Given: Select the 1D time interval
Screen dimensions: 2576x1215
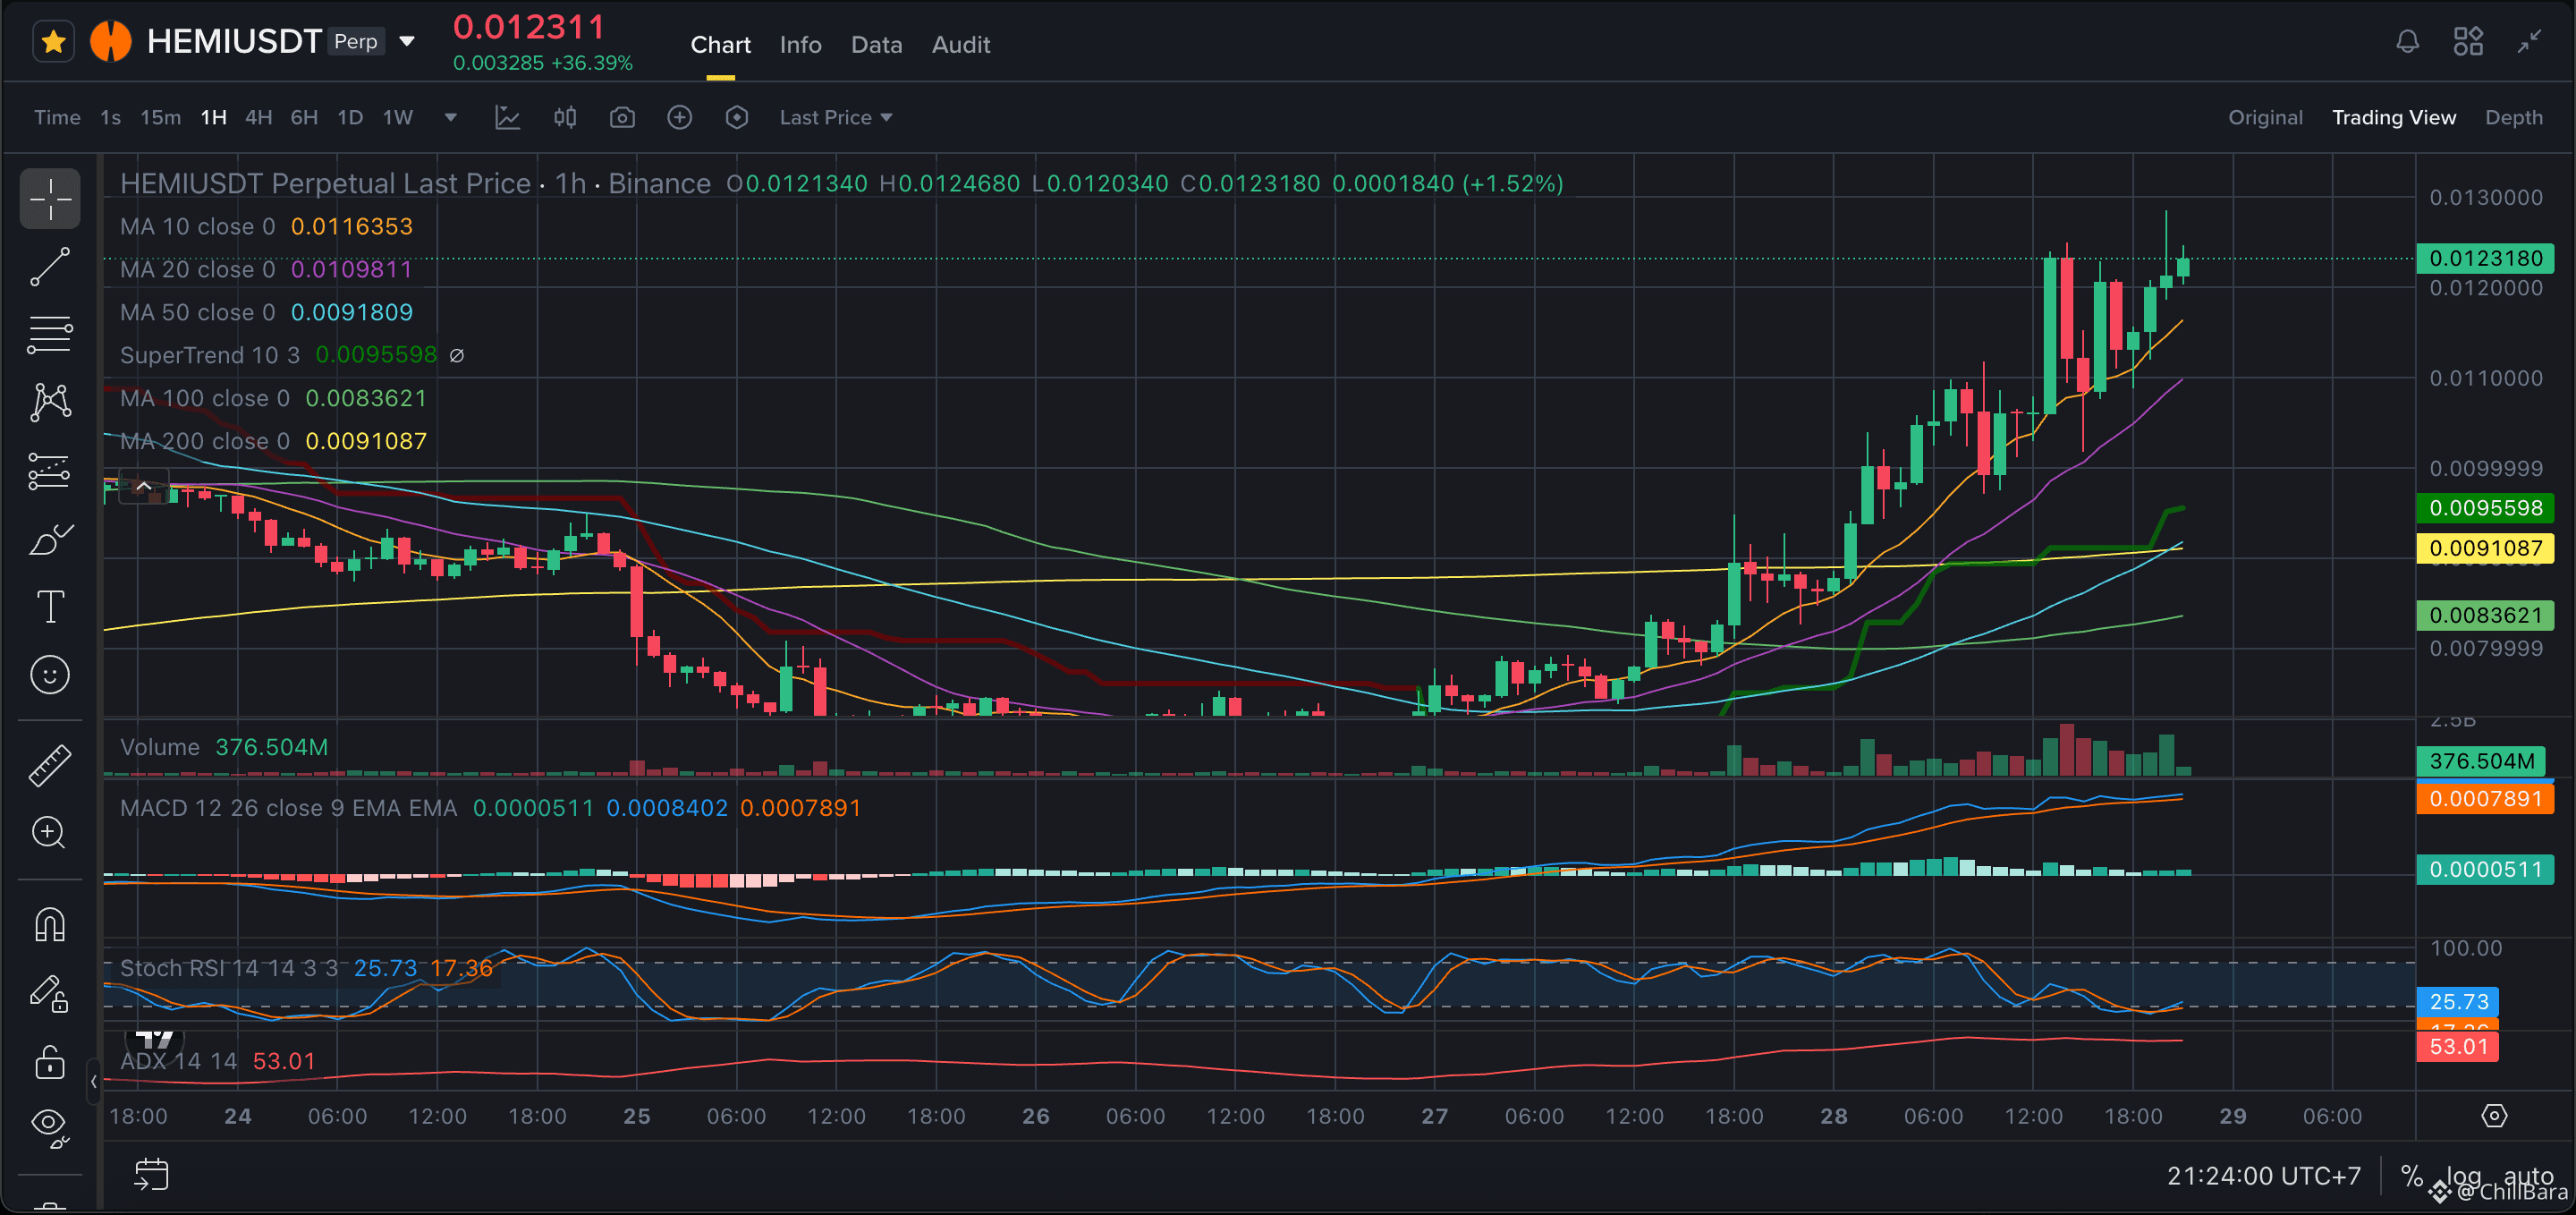Looking at the screenshot, I should 350,118.
